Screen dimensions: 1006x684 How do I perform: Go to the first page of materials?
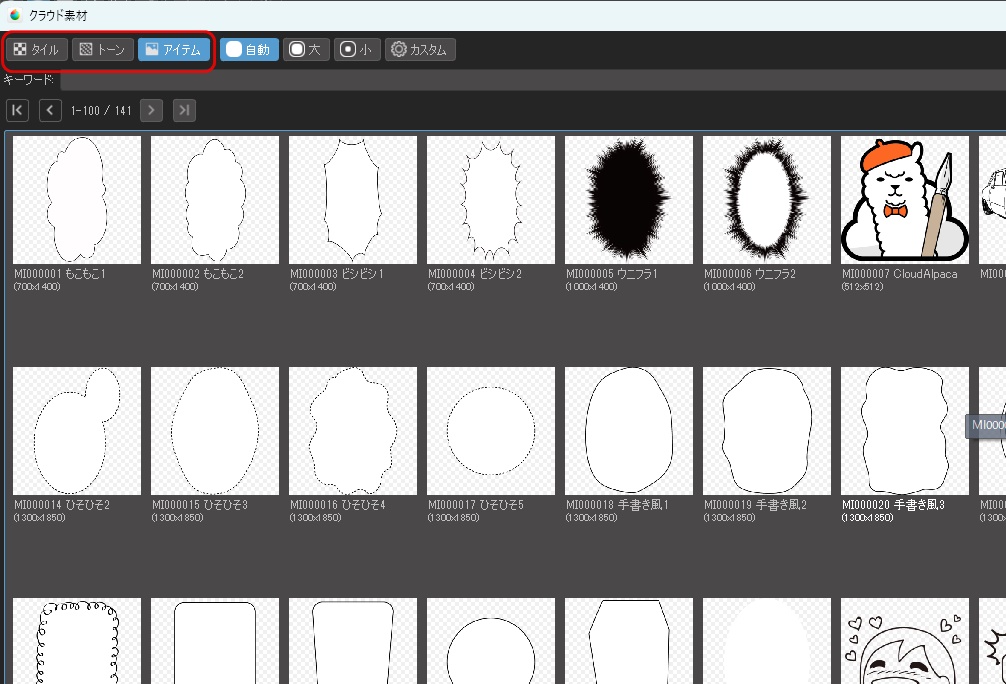tap(17, 110)
